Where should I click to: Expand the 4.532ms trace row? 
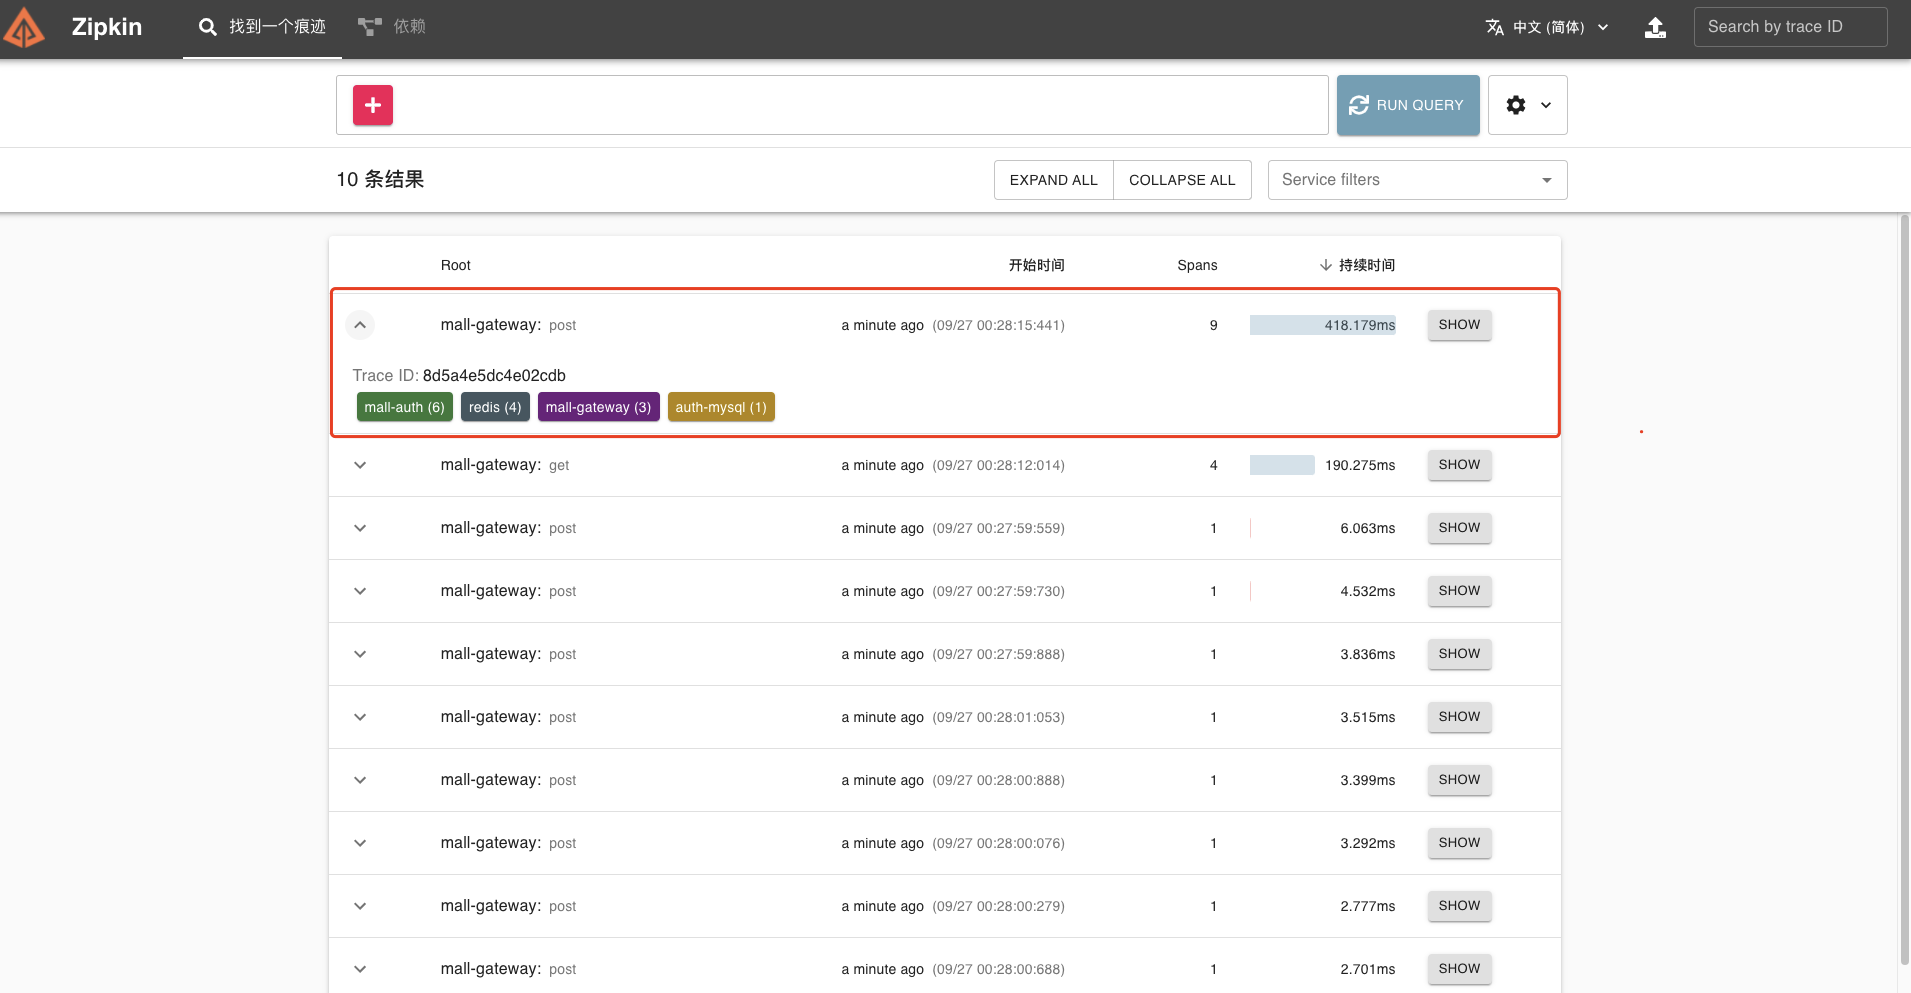[x=360, y=591]
